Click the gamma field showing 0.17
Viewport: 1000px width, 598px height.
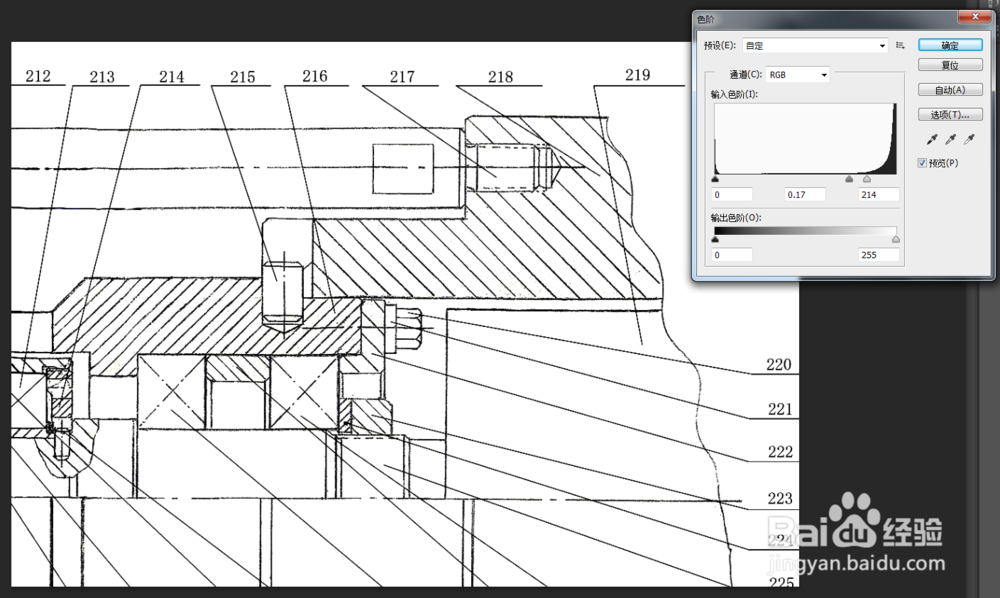(805, 194)
